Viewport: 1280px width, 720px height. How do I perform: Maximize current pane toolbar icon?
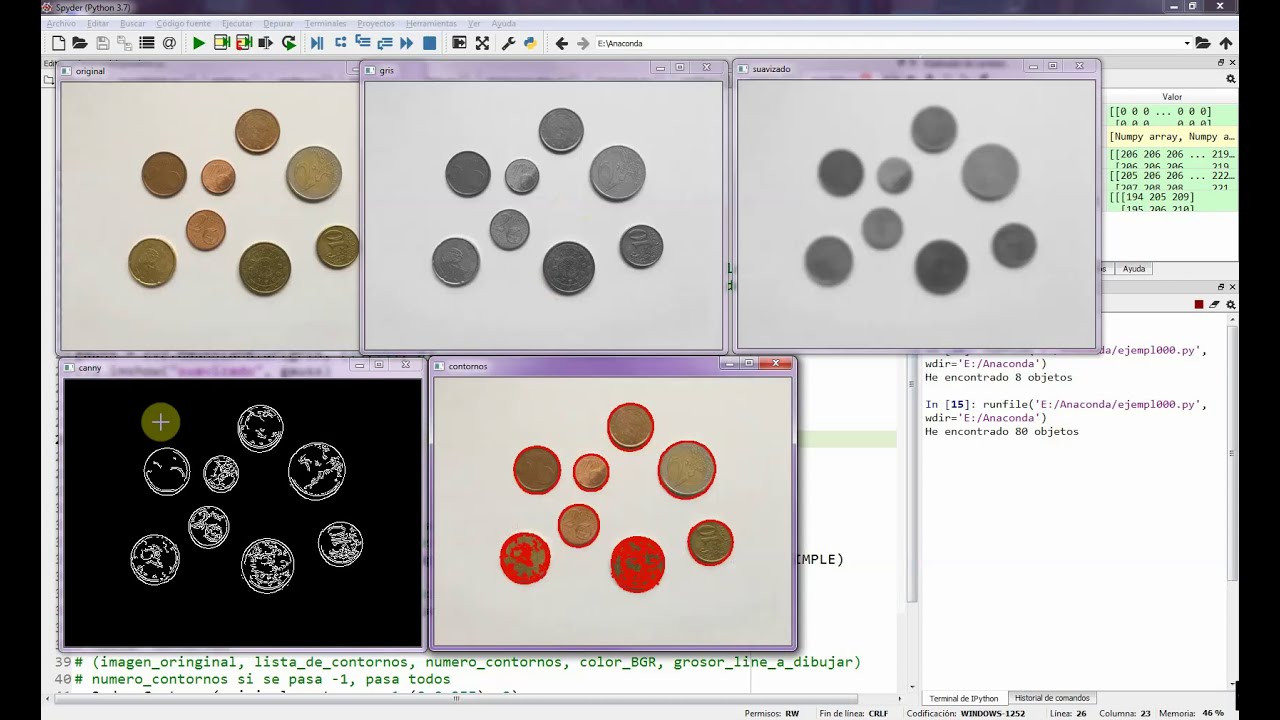459,43
